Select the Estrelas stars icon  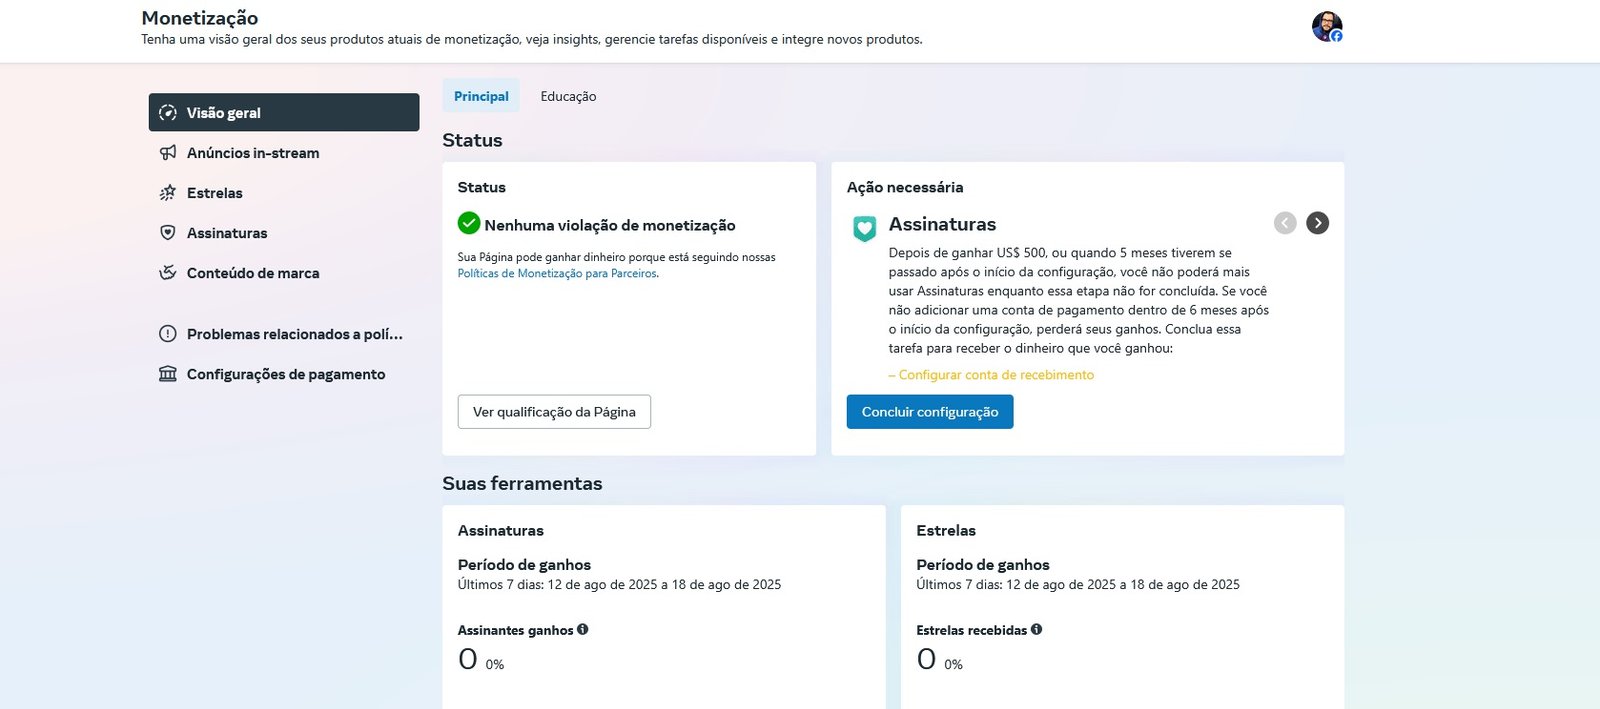(168, 193)
